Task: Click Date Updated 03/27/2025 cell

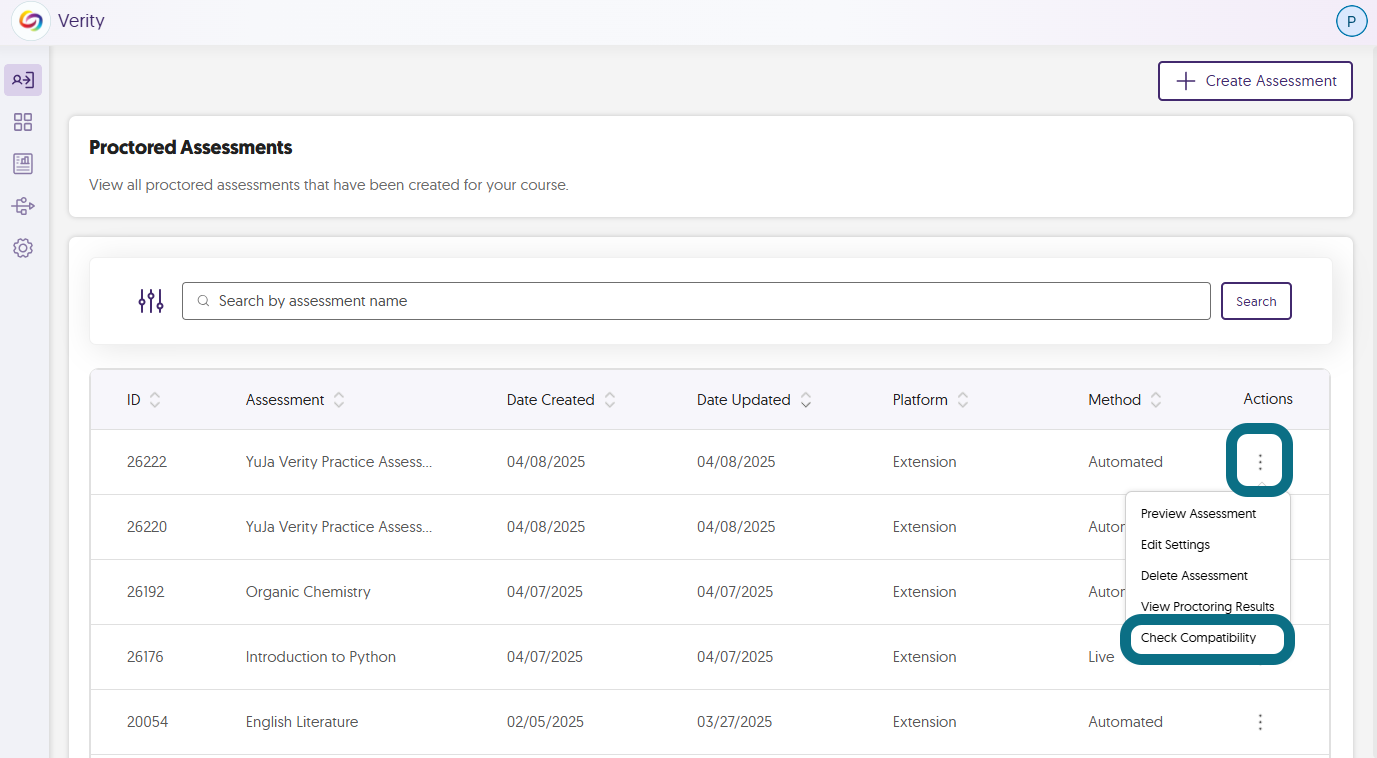Action: pyautogui.click(x=735, y=722)
